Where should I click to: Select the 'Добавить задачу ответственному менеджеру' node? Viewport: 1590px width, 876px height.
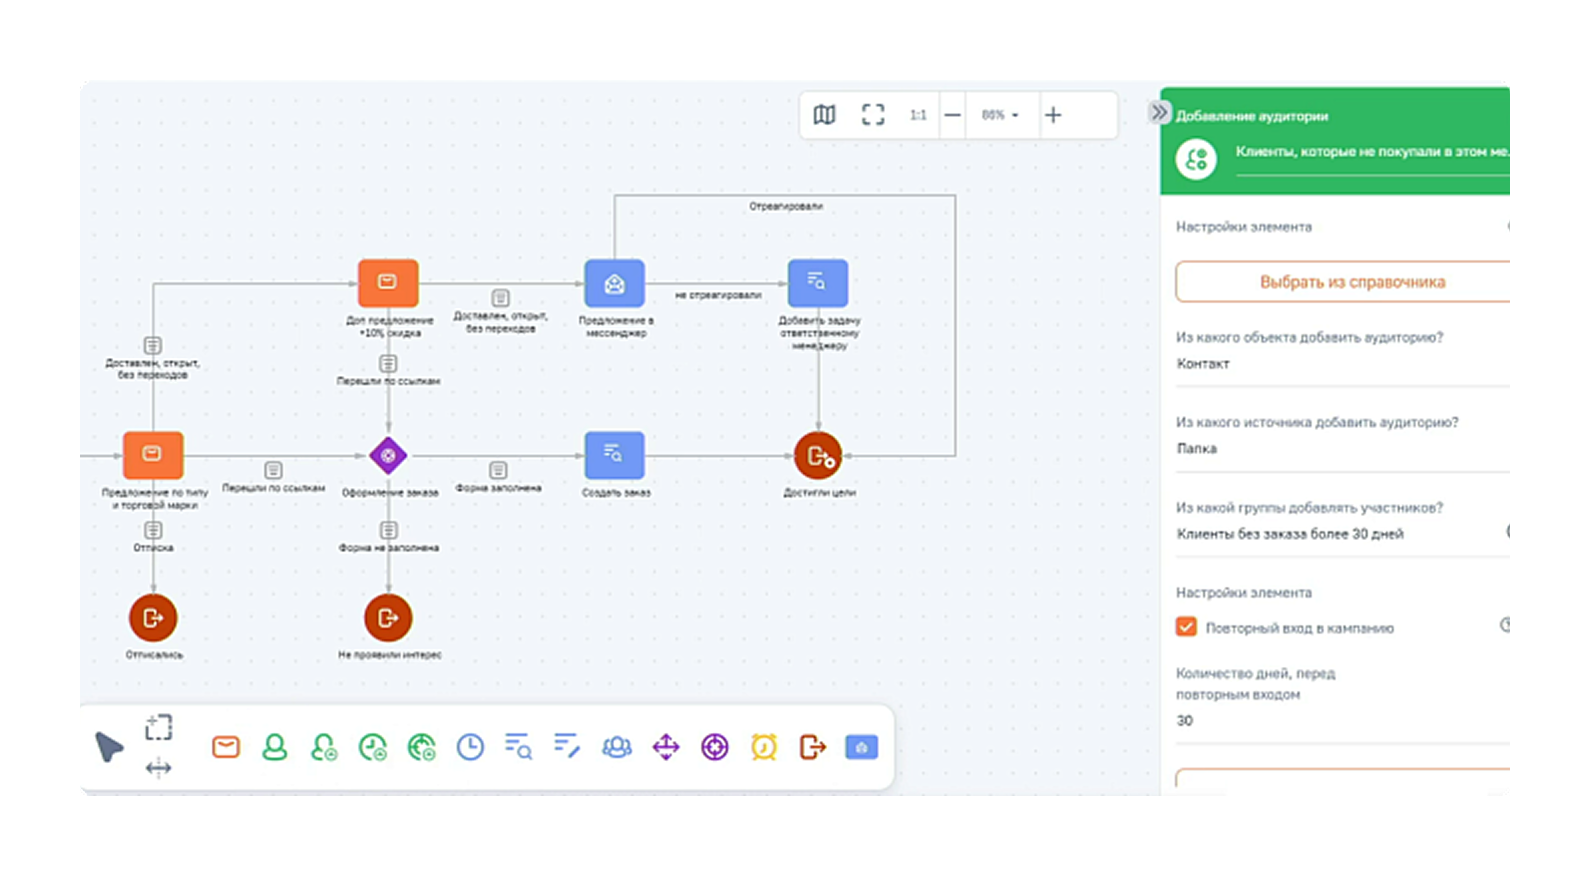tap(818, 283)
